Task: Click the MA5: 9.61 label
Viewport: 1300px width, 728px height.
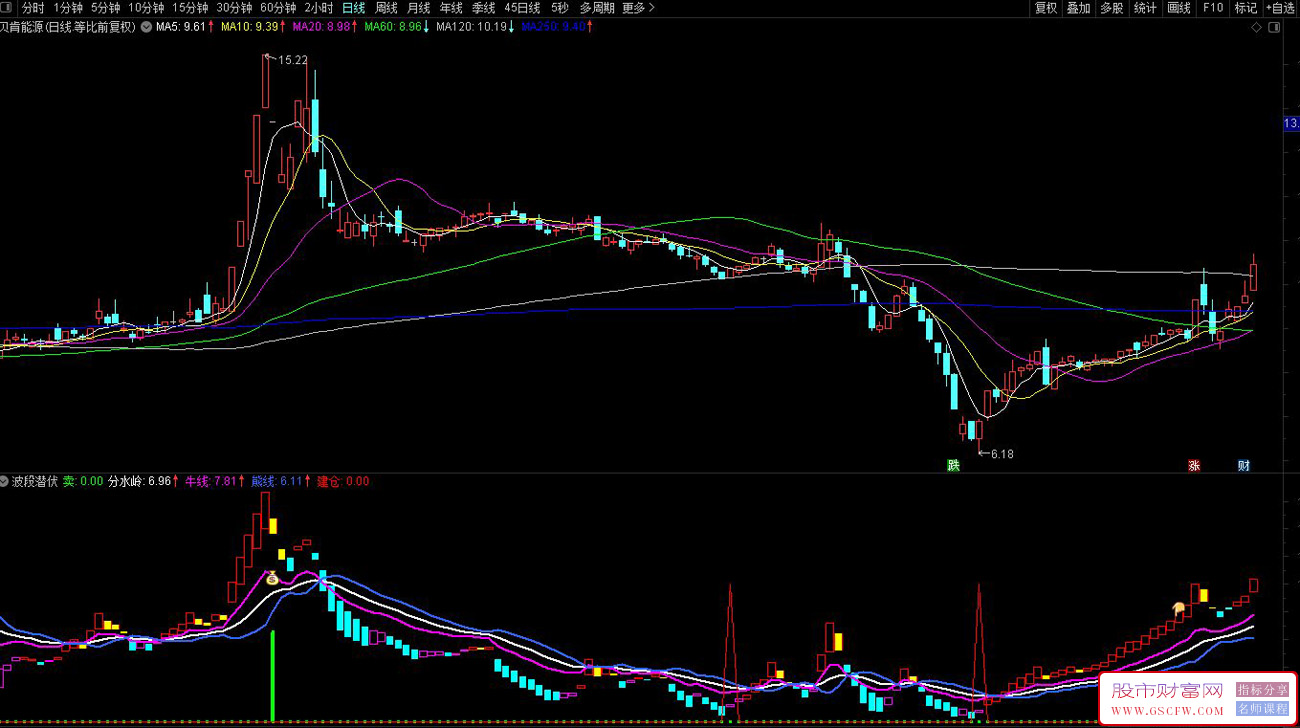Action: point(183,27)
